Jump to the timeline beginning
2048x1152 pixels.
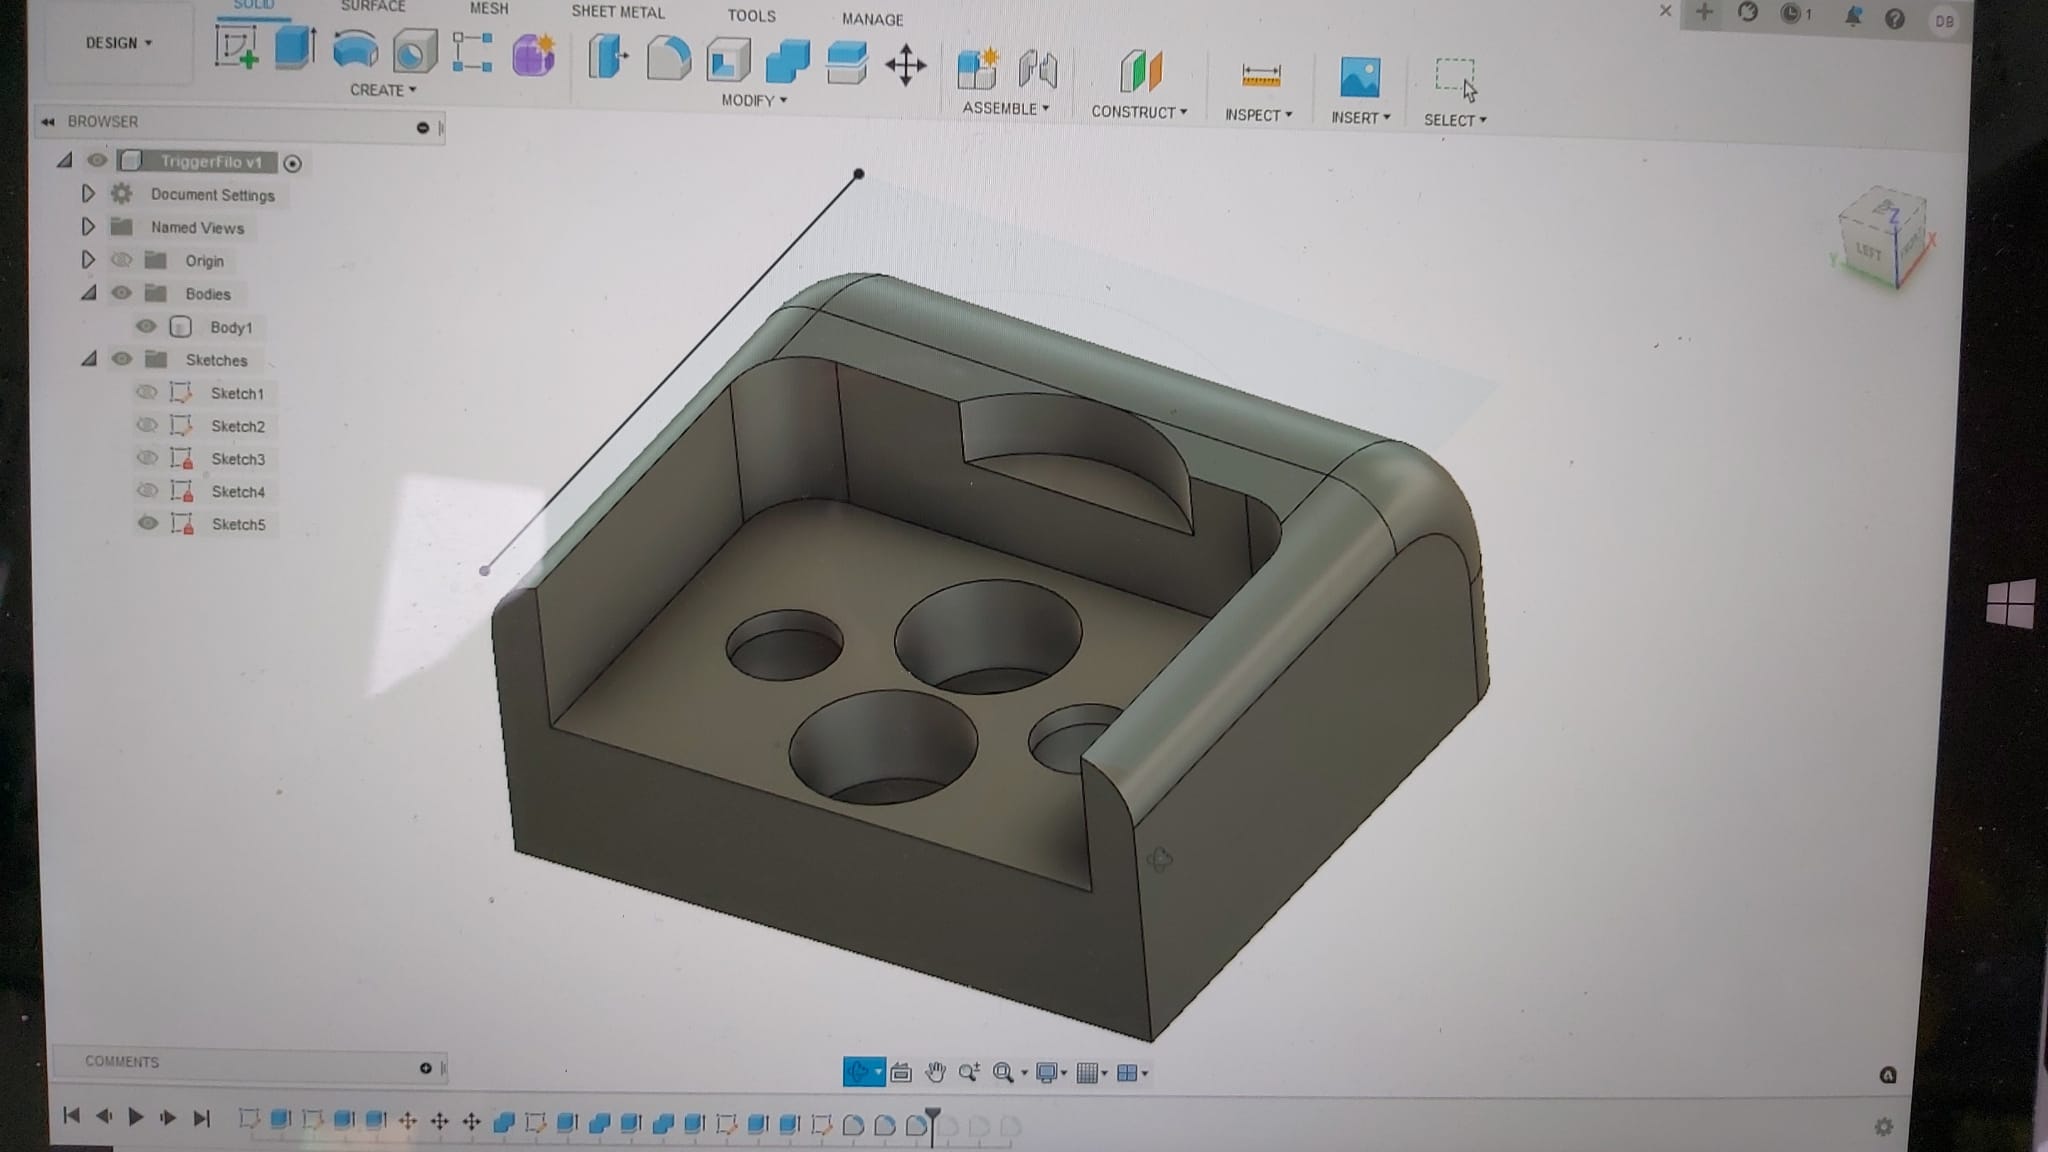tap(71, 1115)
